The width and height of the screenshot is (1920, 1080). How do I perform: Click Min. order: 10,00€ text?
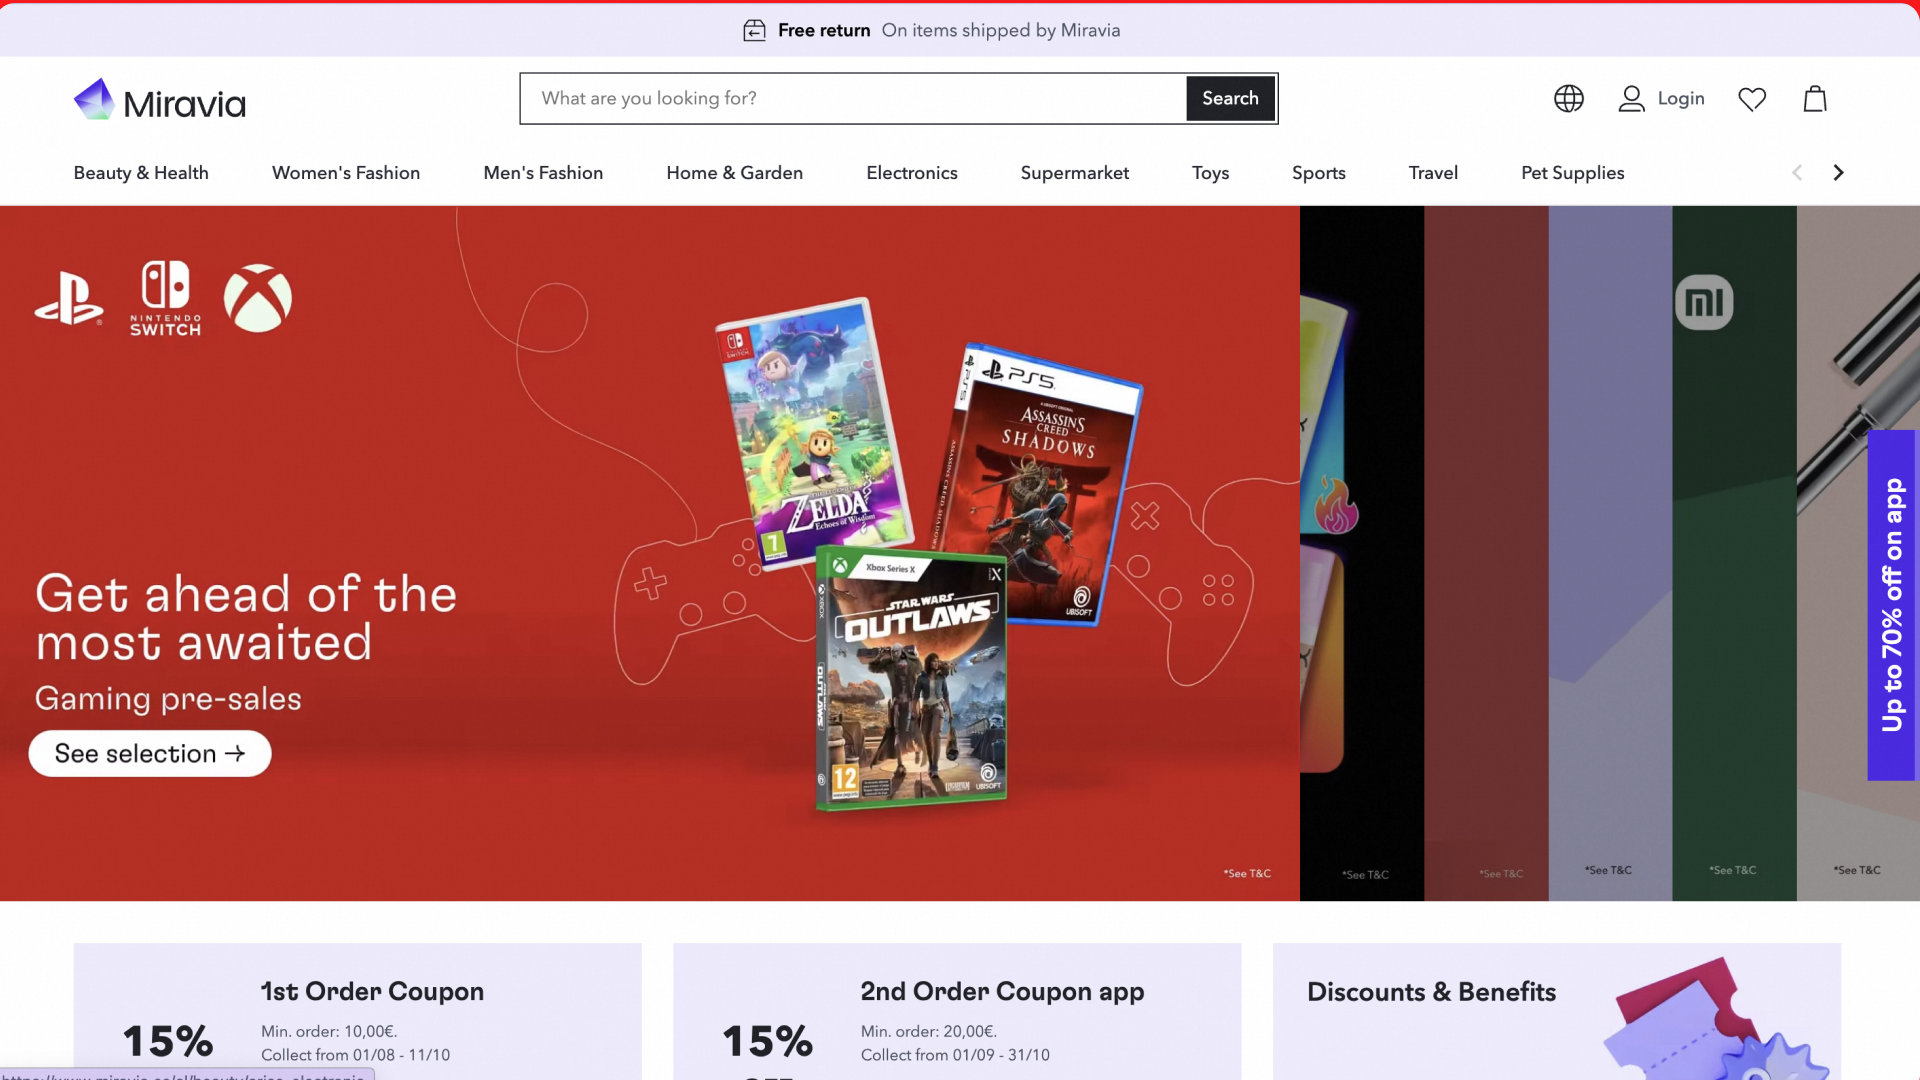pyautogui.click(x=329, y=1031)
